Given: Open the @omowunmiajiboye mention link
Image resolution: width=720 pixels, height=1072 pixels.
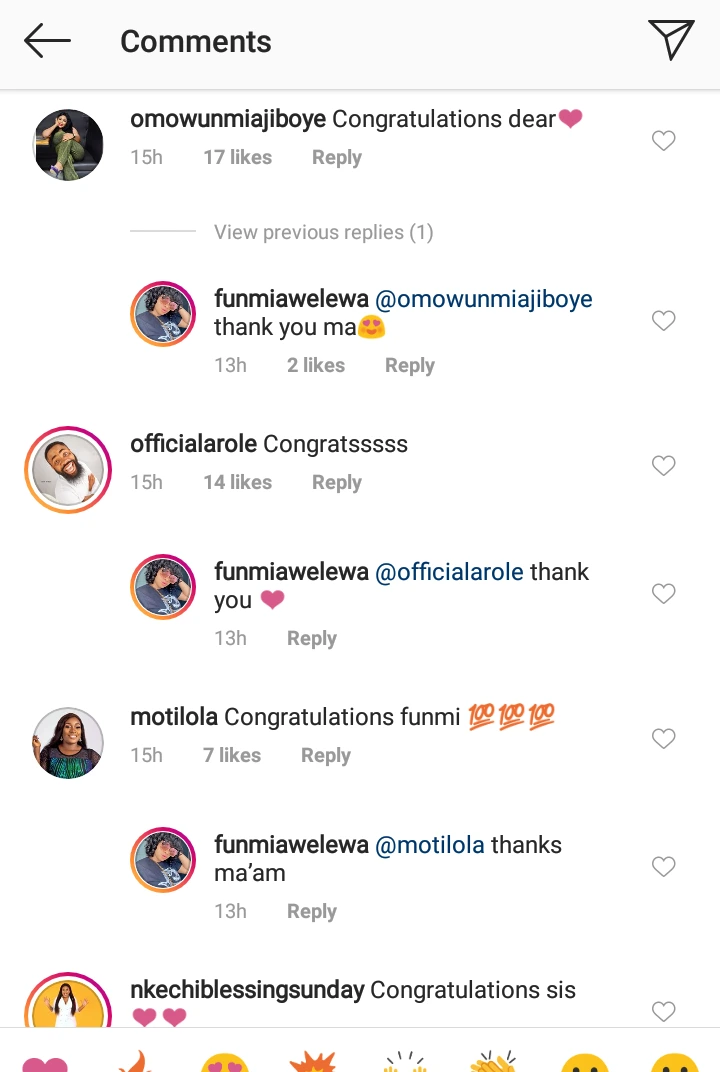Looking at the screenshot, I should pyautogui.click(x=483, y=299).
